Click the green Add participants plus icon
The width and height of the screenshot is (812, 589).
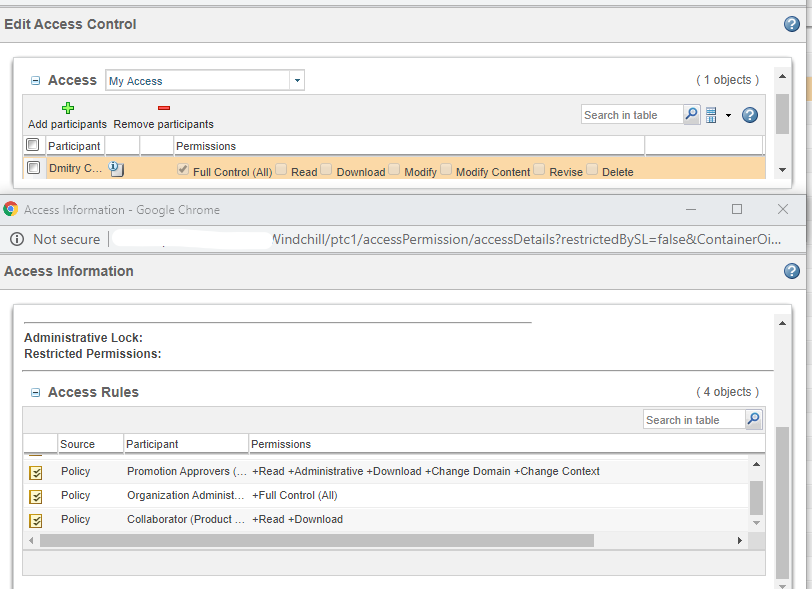coord(67,108)
